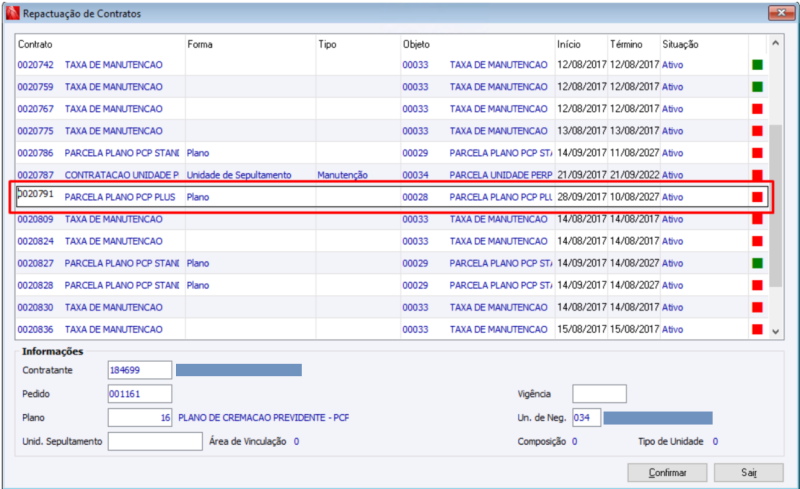Click the Plano field showing 16

click(x=139, y=418)
